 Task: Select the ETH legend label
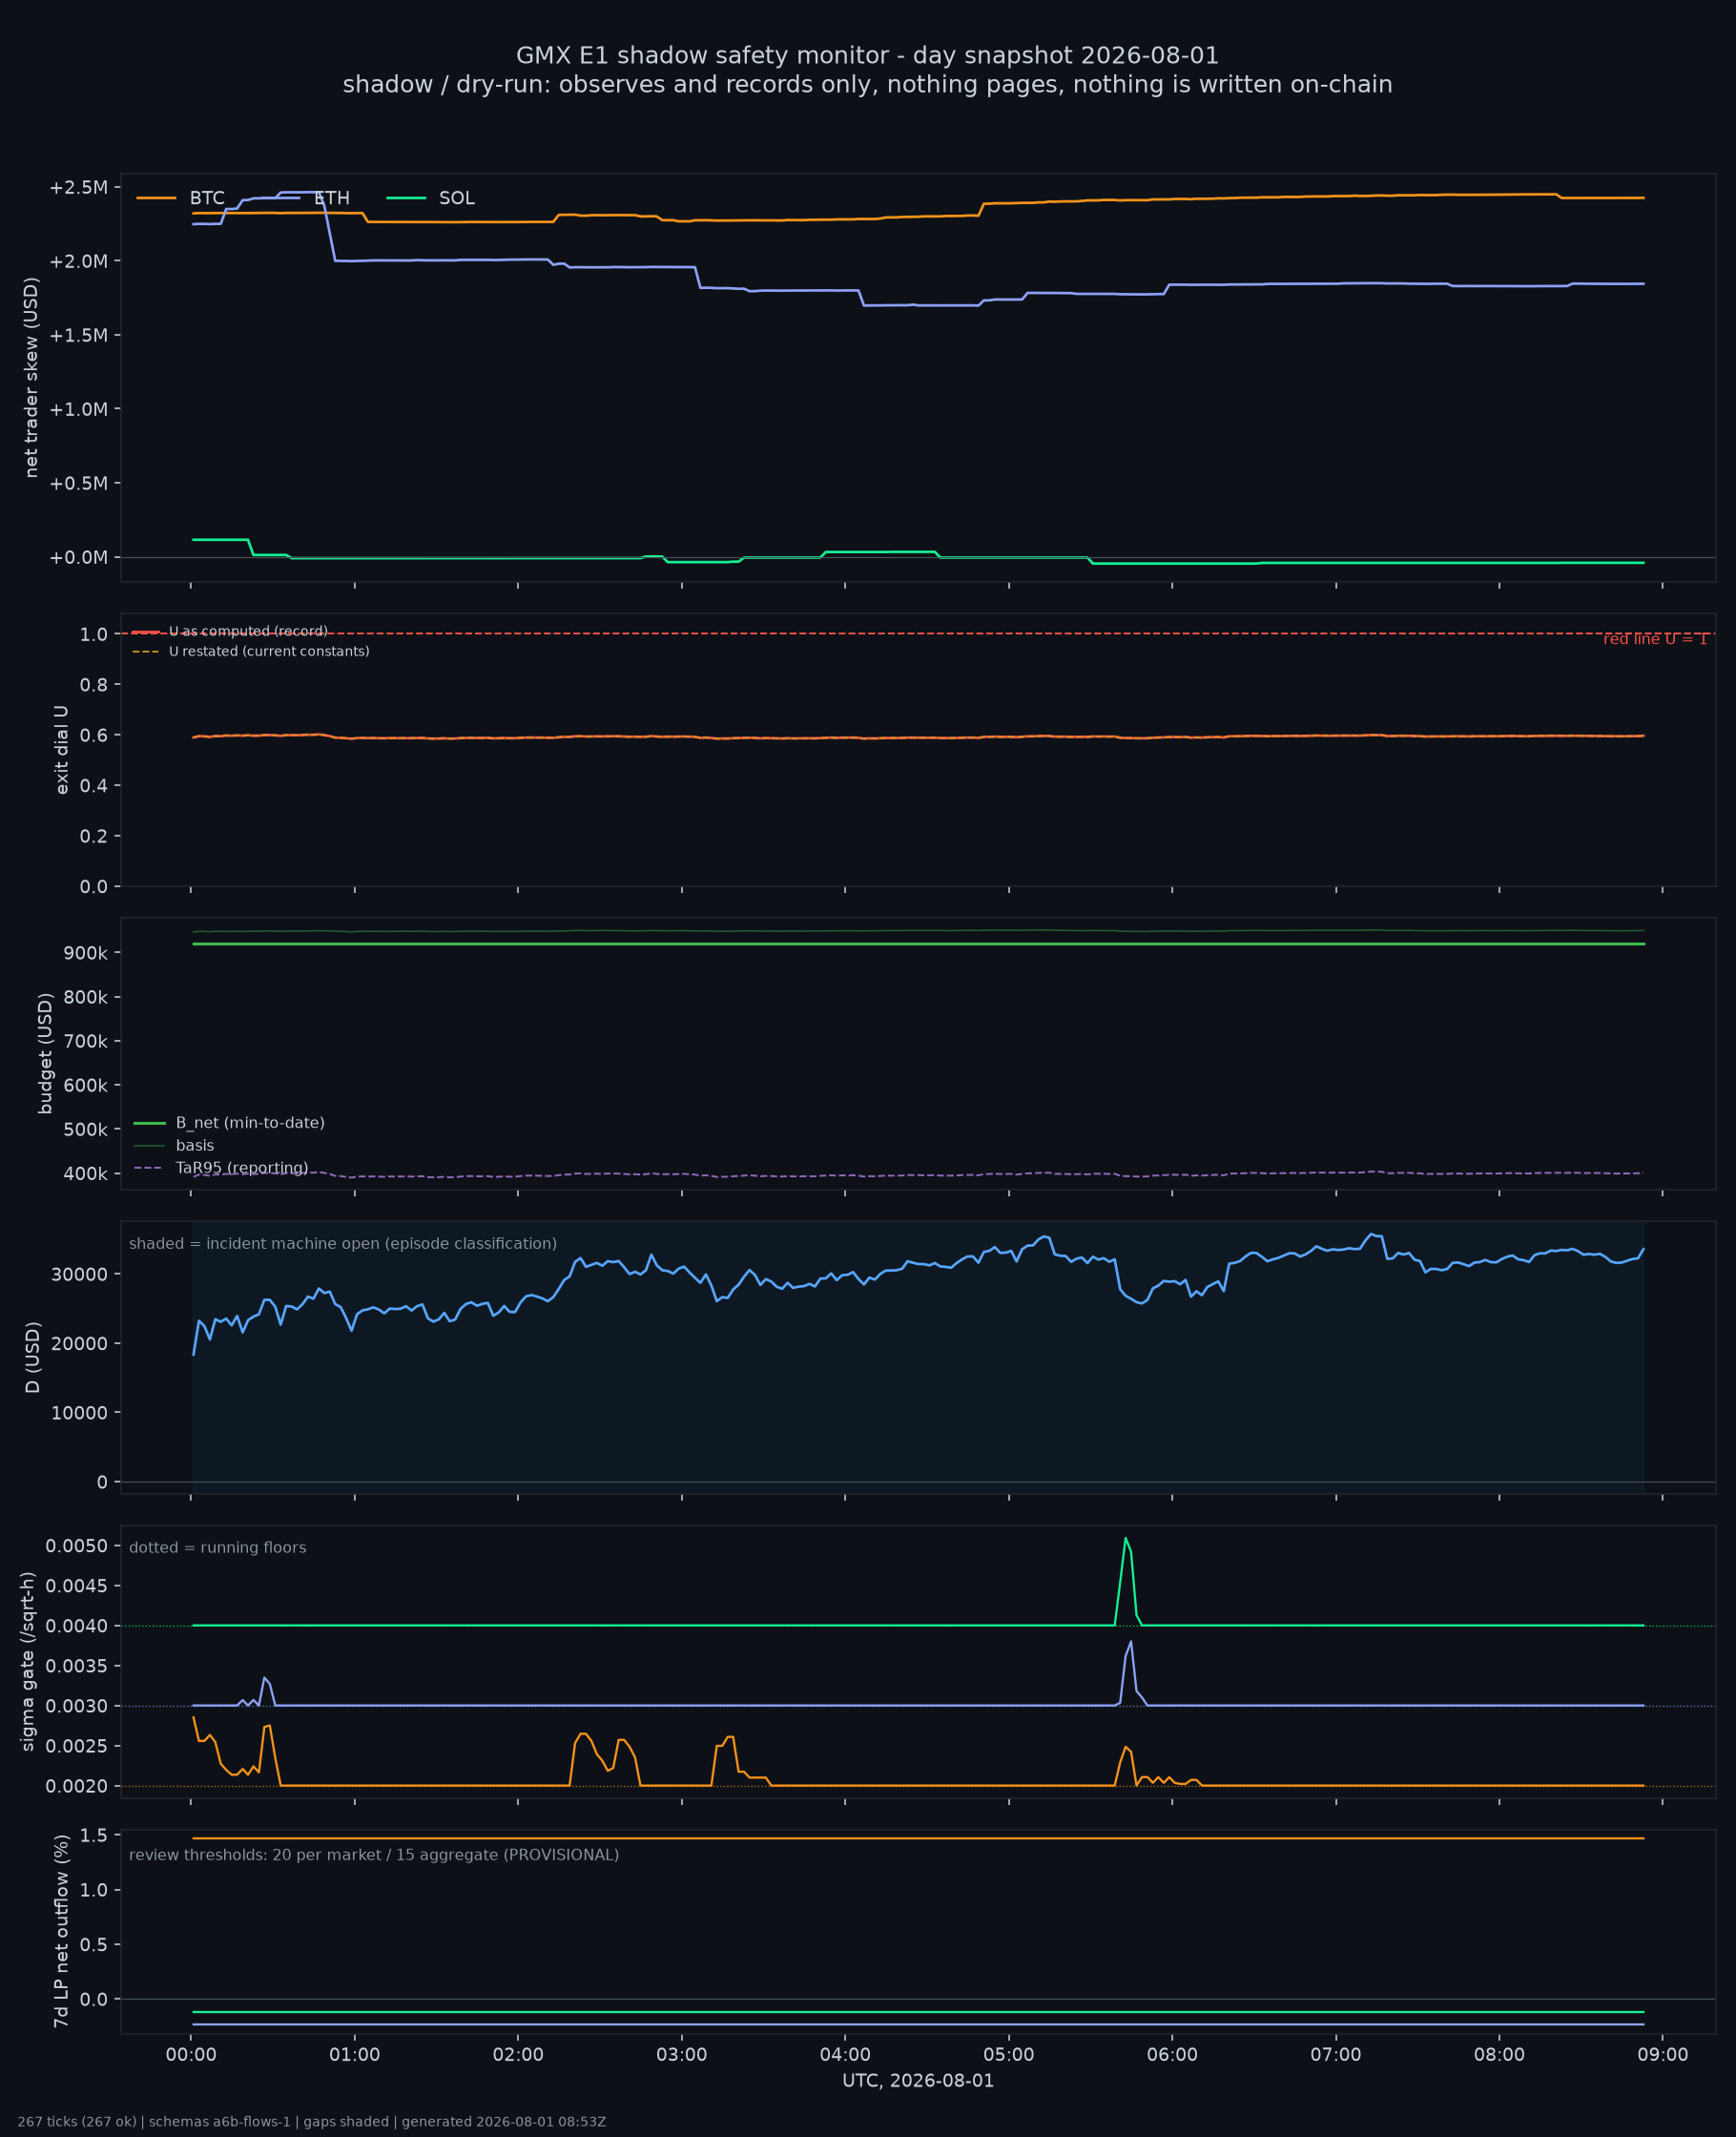[x=332, y=198]
